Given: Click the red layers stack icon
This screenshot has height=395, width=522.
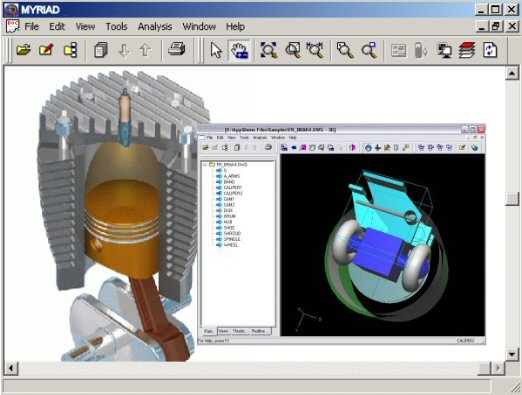Looking at the screenshot, I should pyautogui.click(x=467, y=50).
